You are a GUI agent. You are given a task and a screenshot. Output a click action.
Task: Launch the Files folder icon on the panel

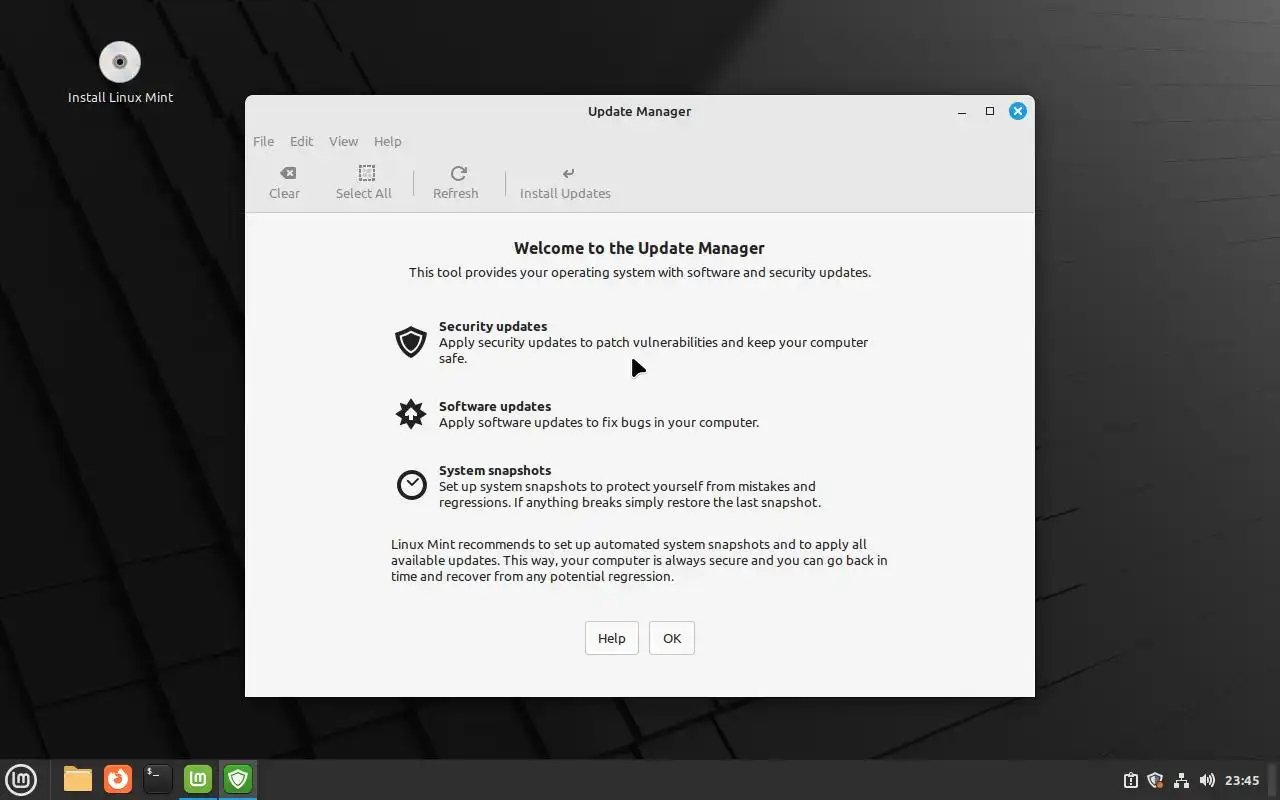tap(78, 779)
